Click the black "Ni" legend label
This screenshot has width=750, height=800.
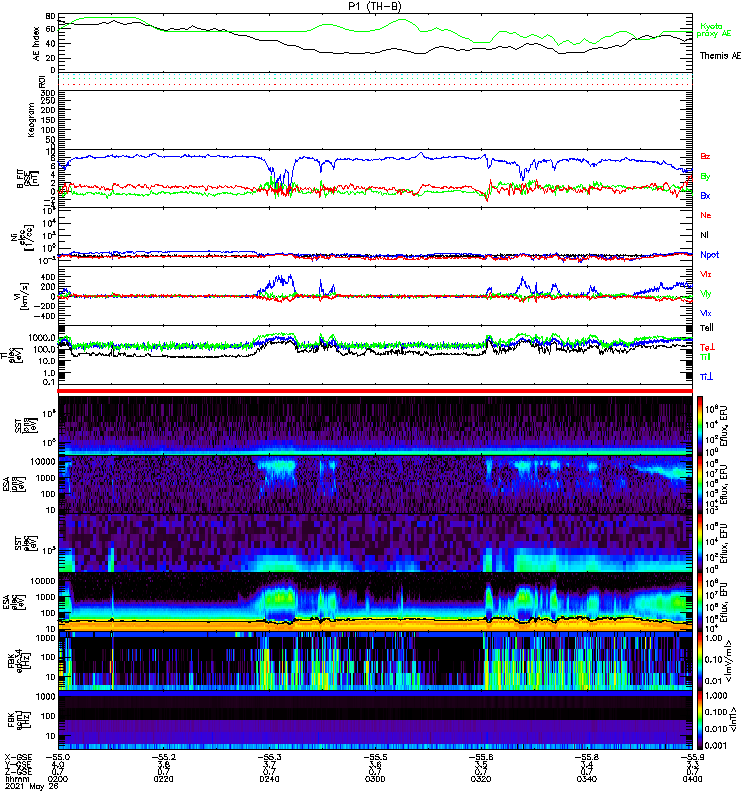[x=704, y=235]
